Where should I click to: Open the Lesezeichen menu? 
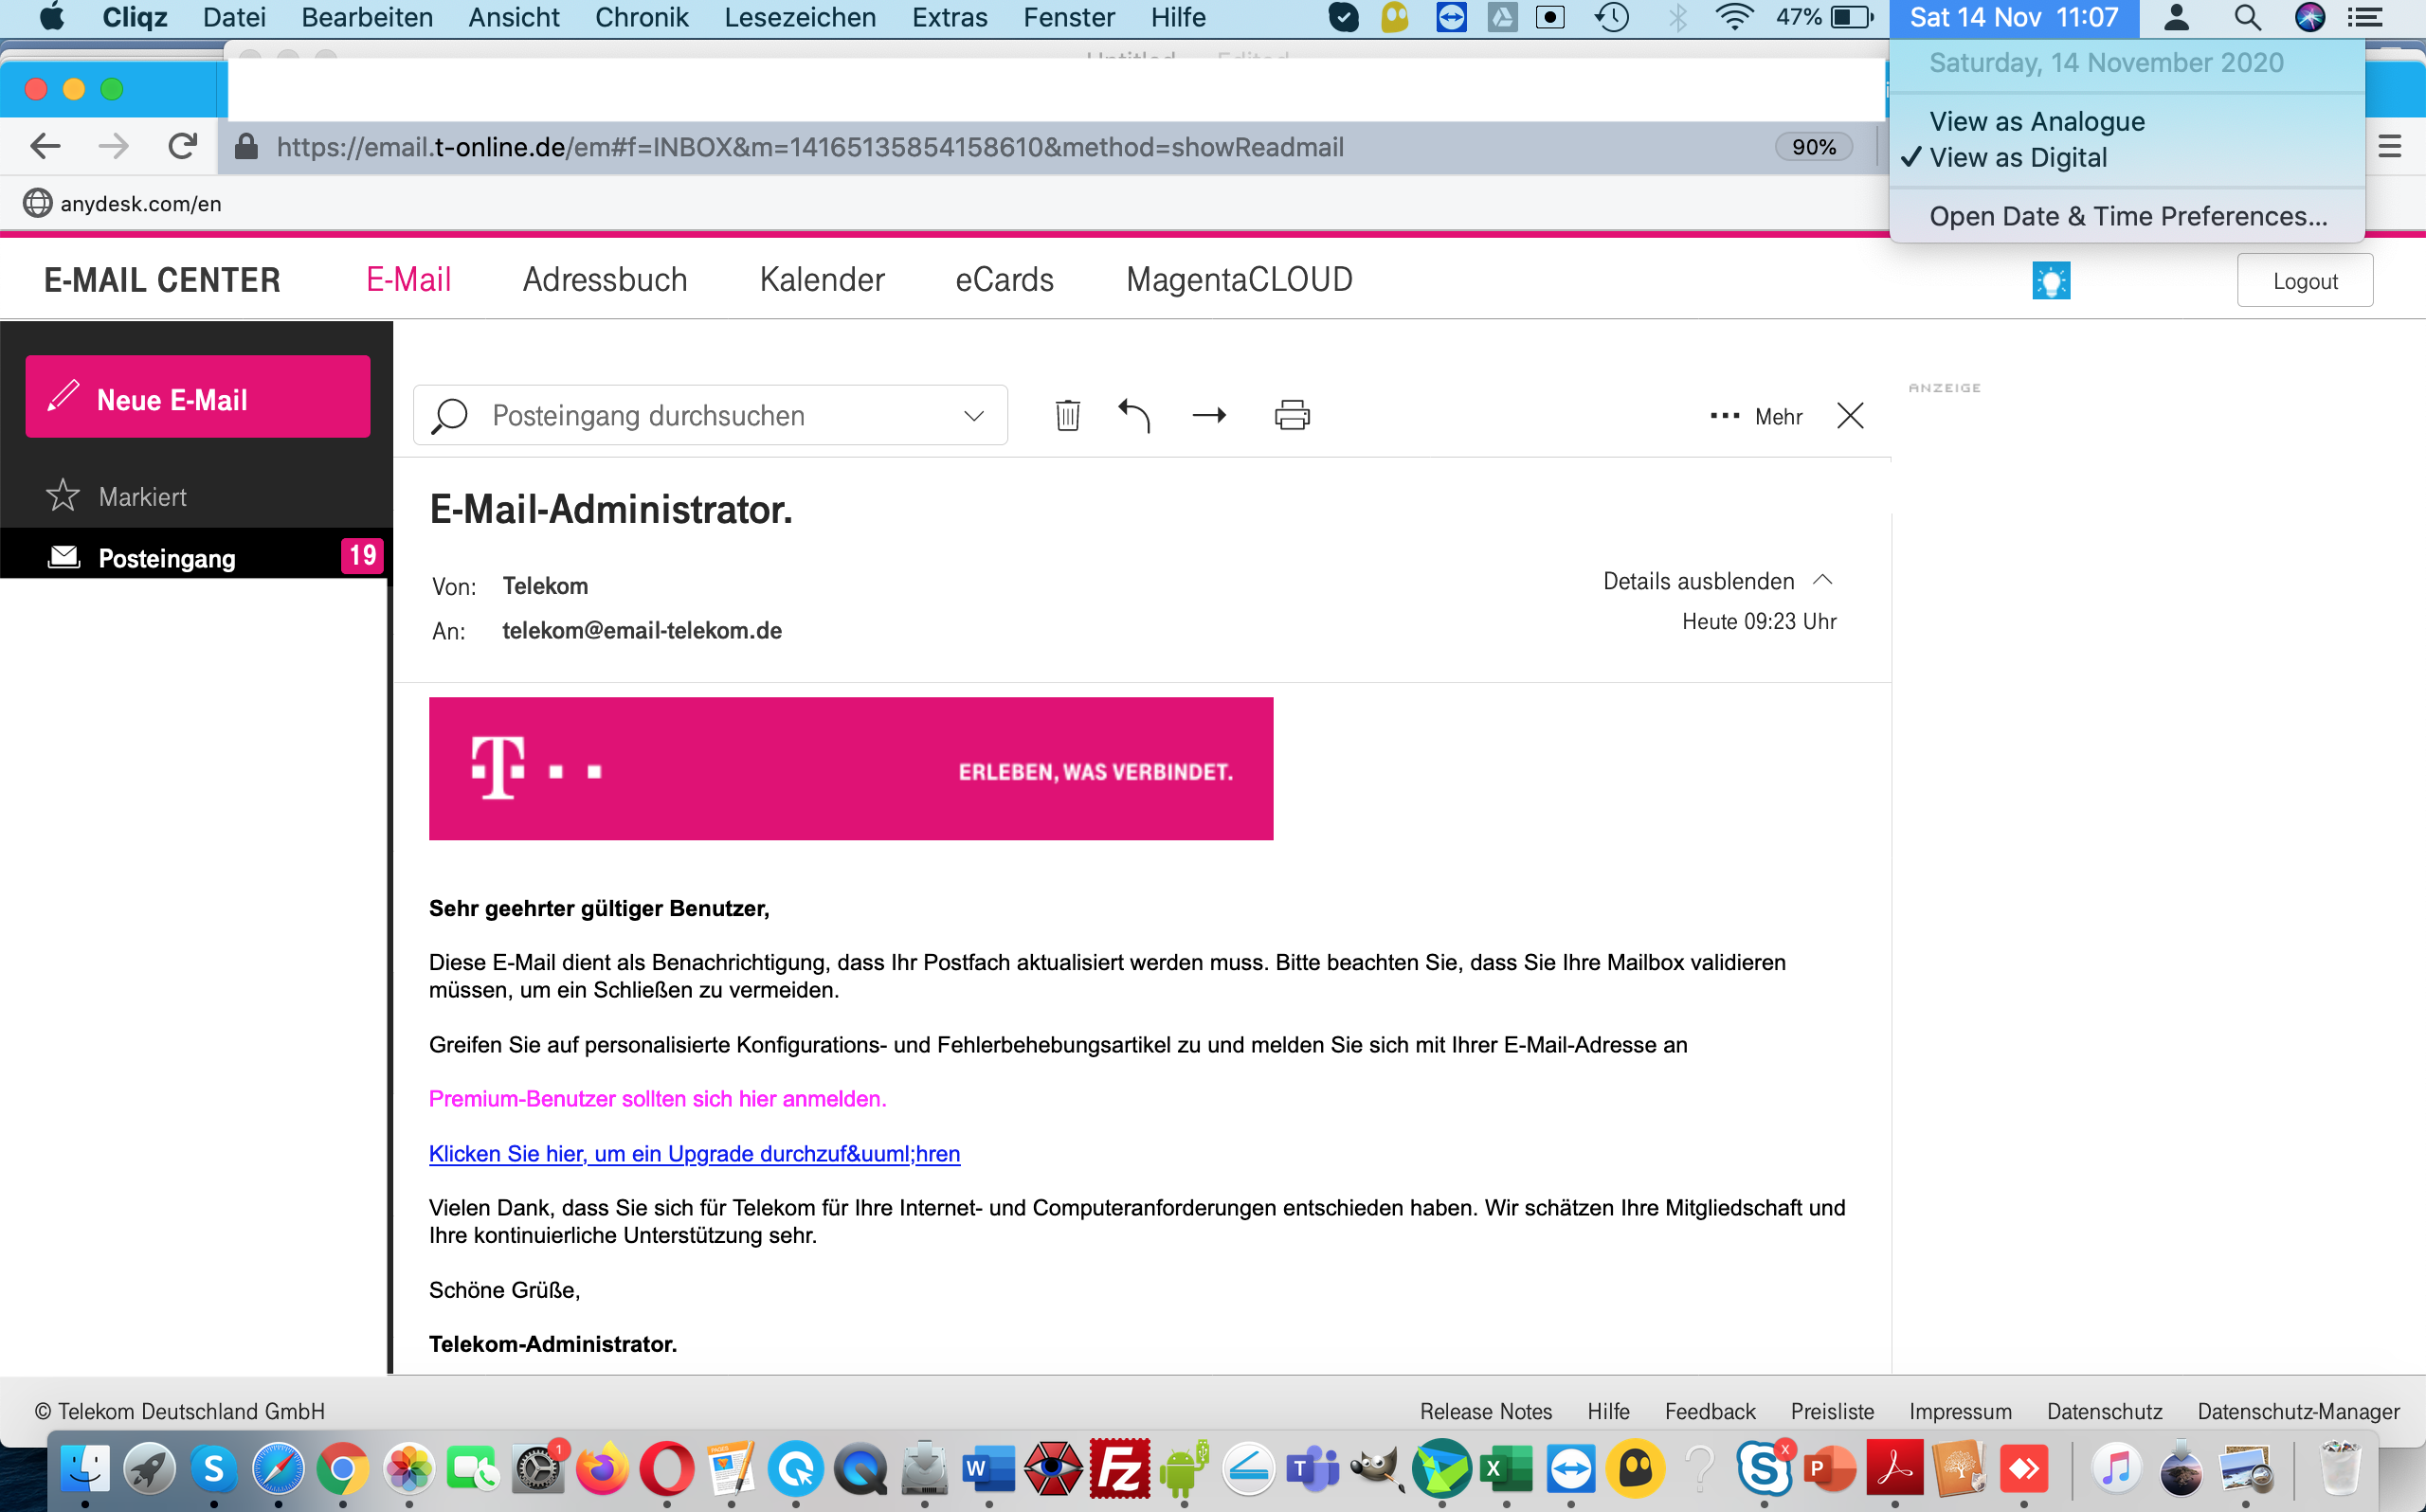click(800, 17)
